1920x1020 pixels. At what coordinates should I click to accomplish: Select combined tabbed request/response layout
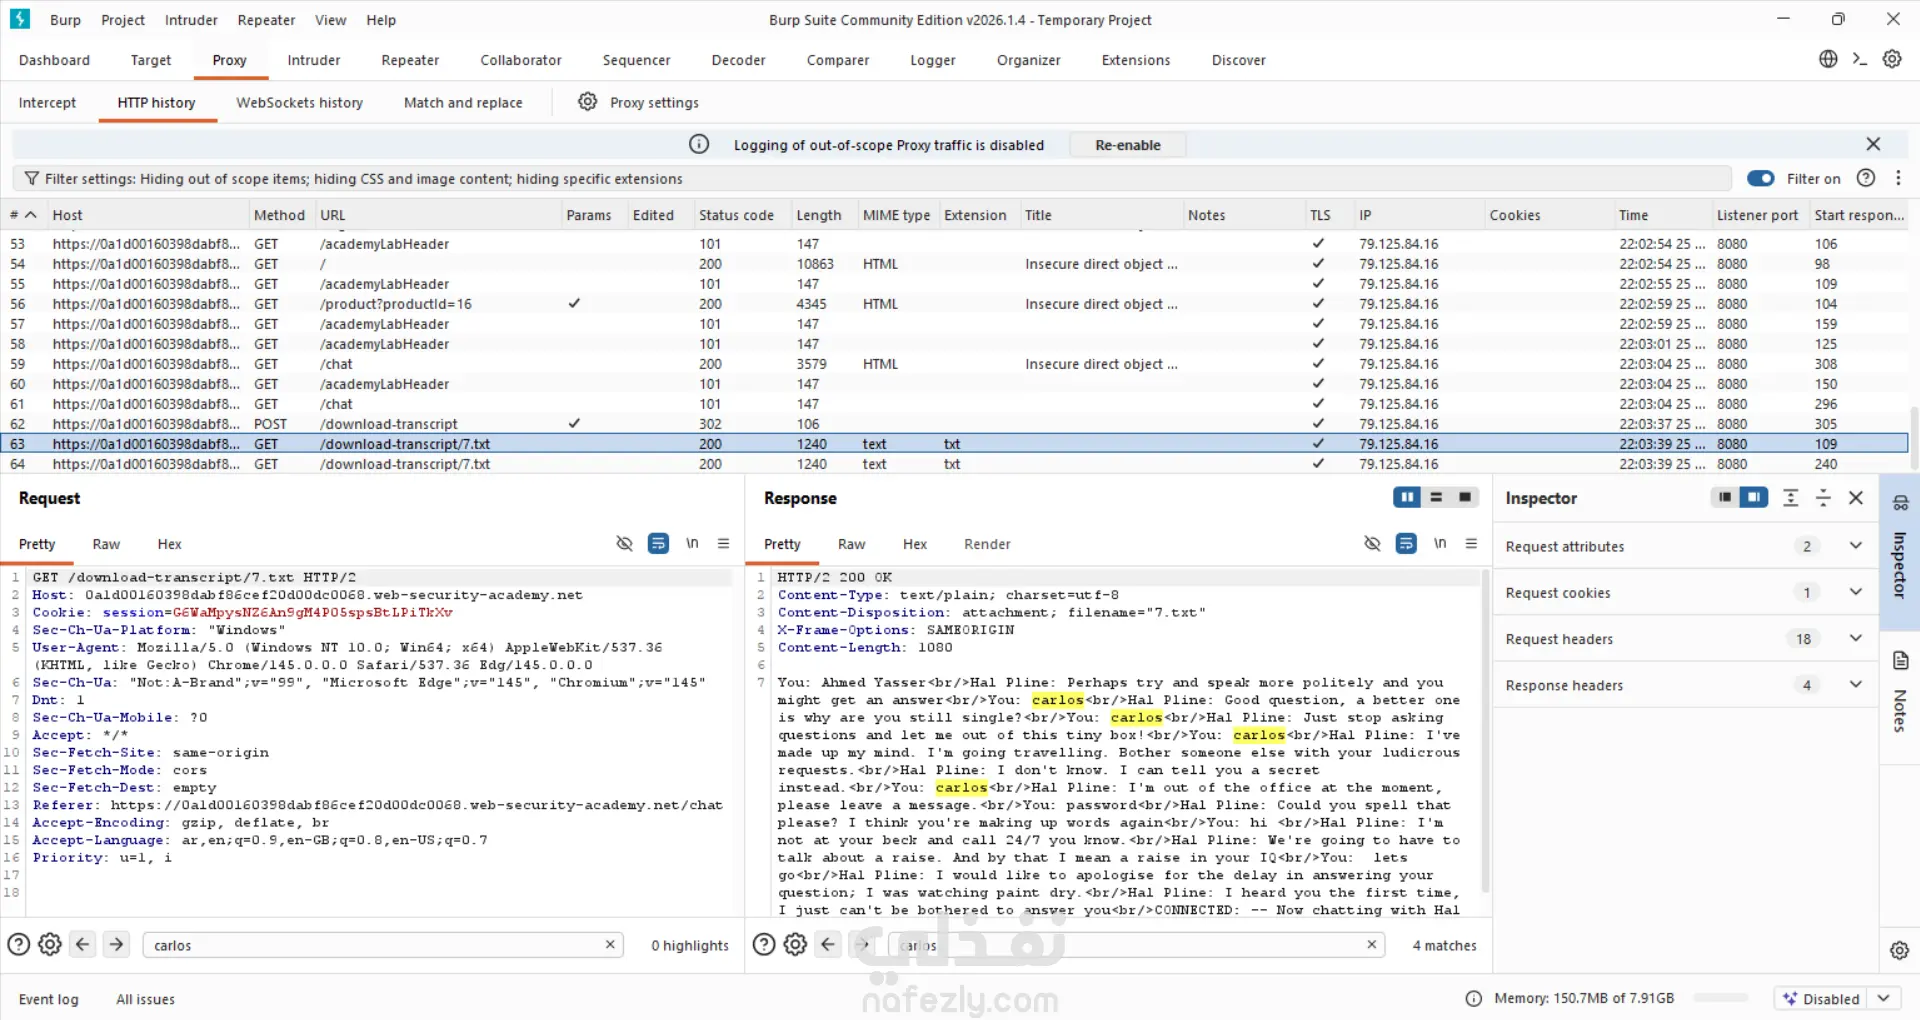pos(1465,497)
